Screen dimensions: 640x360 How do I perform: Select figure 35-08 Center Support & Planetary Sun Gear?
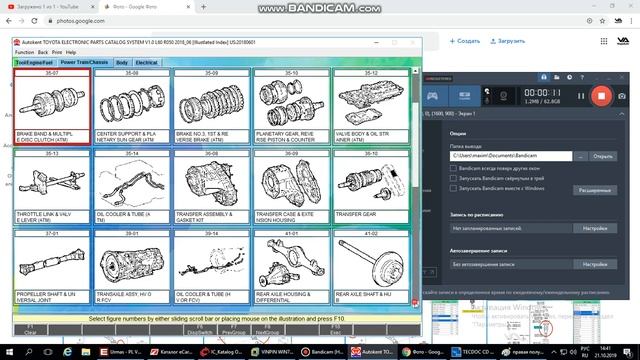tap(132, 107)
